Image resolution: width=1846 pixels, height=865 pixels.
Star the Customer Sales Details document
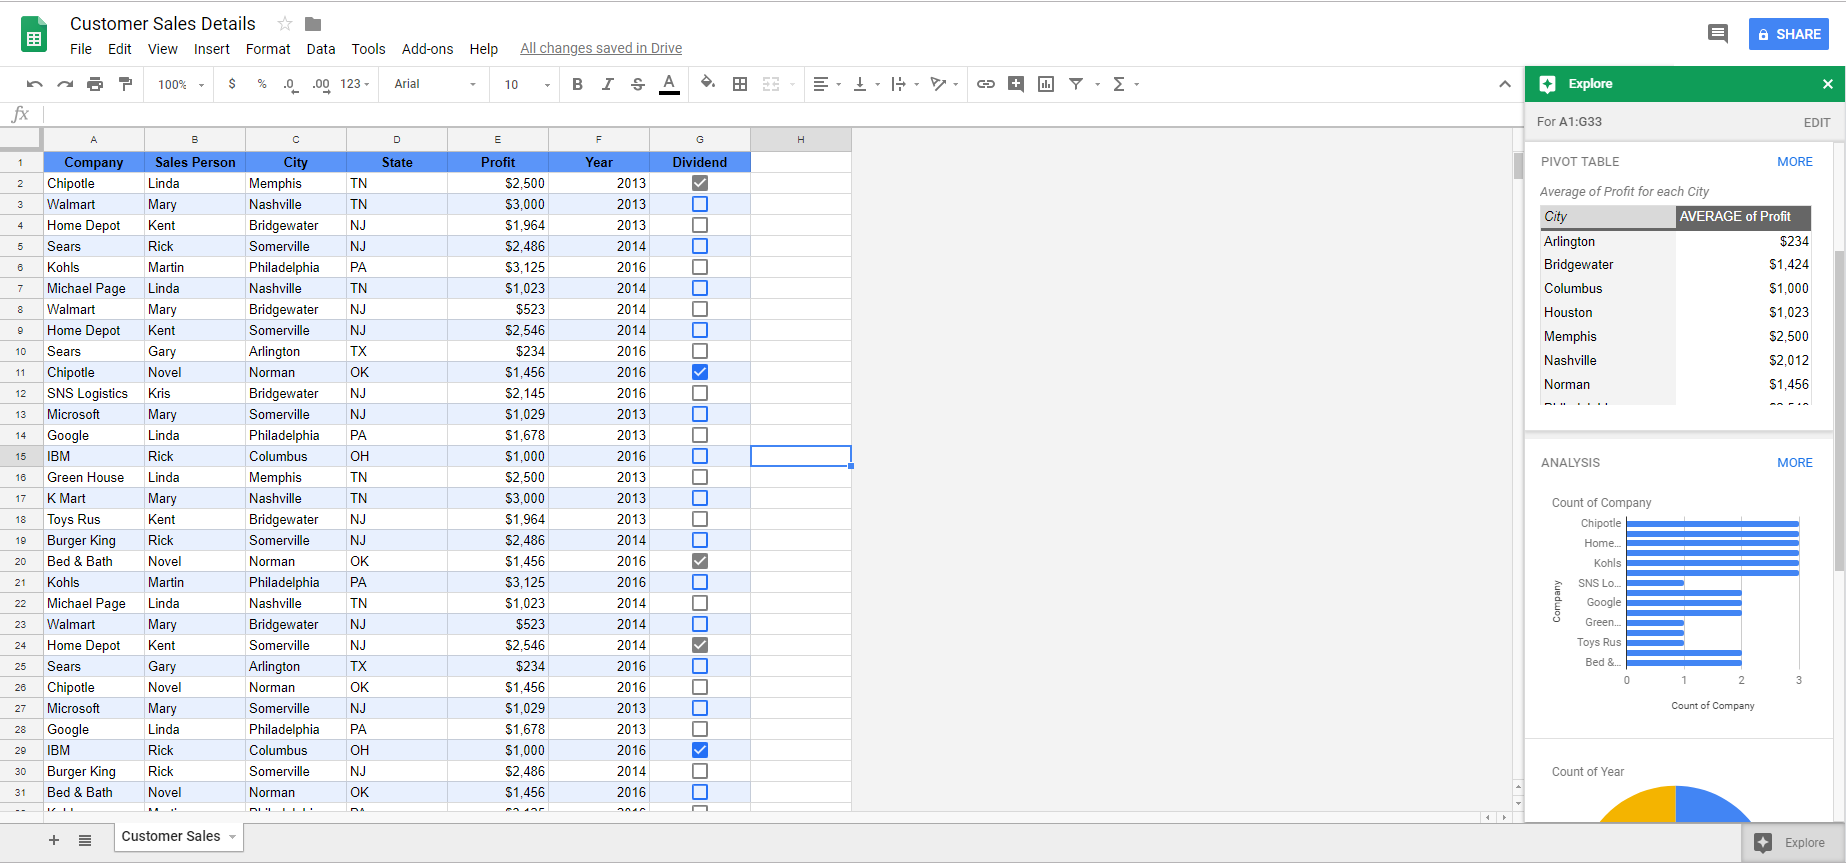pyautogui.click(x=285, y=24)
